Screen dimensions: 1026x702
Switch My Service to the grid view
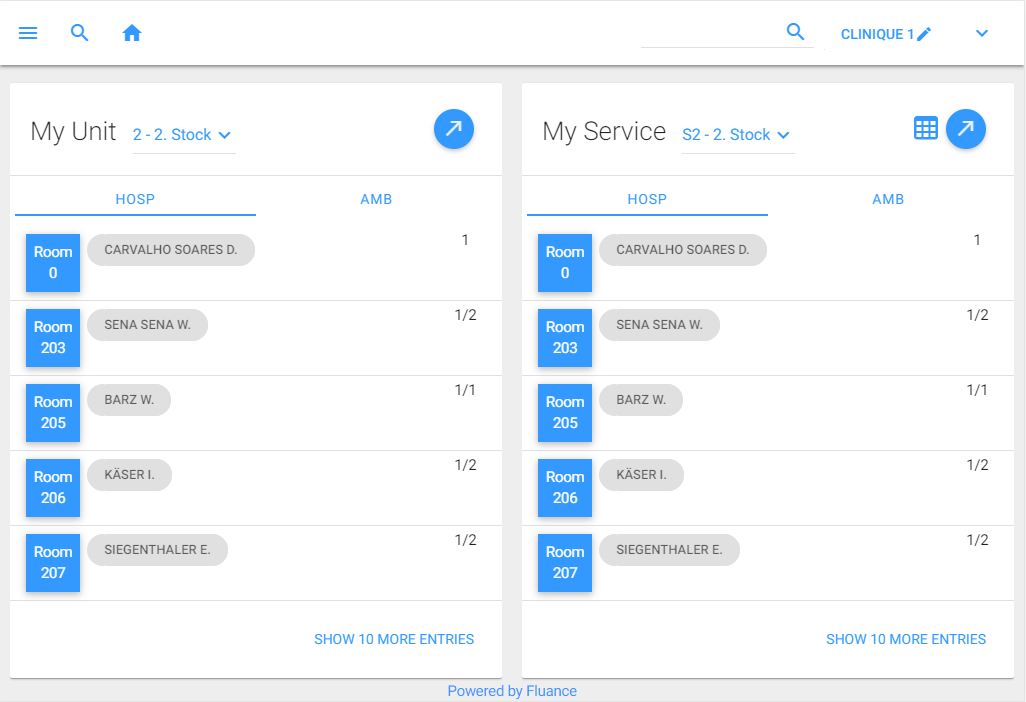tap(926, 129)
